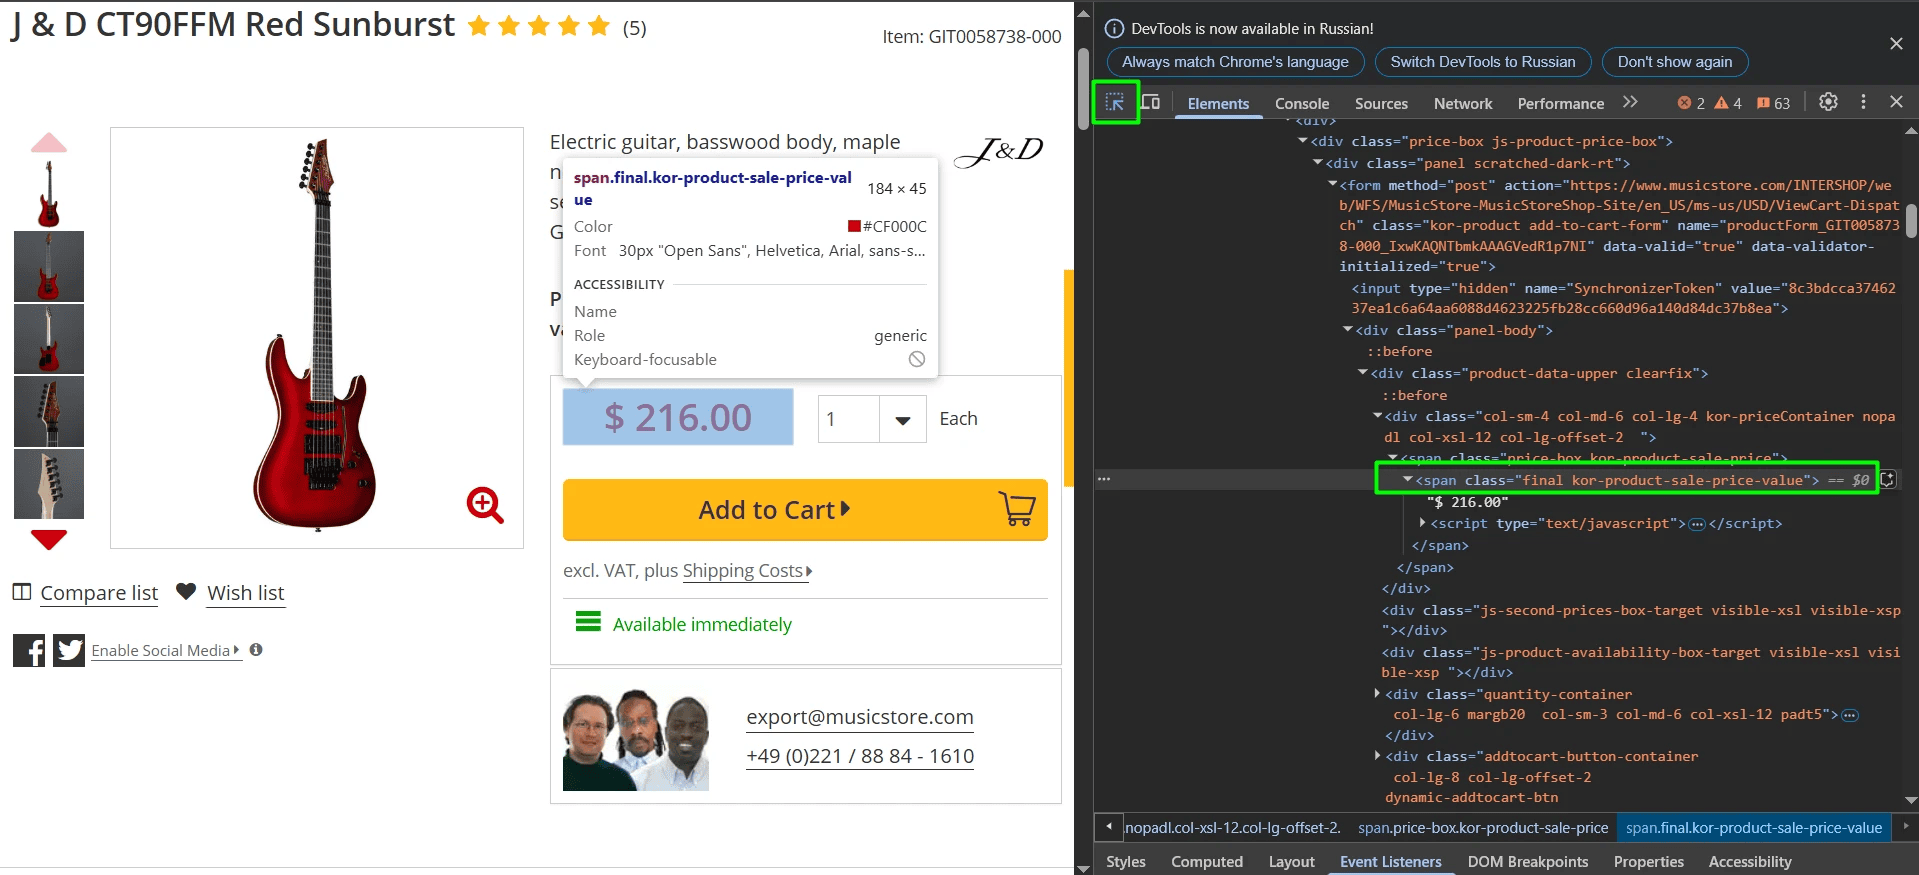The image size is (1919, 875).
Task: Select the second guitar thumbnail image
Action: (49, 267)
